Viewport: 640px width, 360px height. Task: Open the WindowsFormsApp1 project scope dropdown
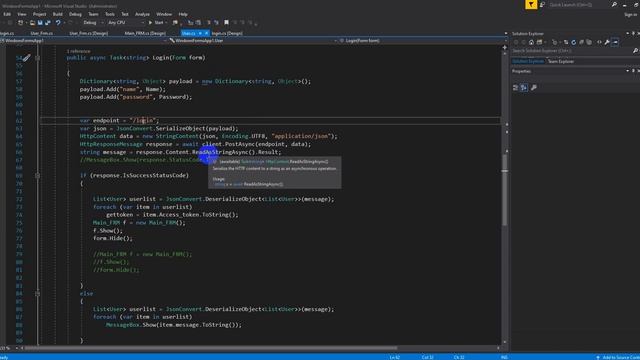coord(84,41)
